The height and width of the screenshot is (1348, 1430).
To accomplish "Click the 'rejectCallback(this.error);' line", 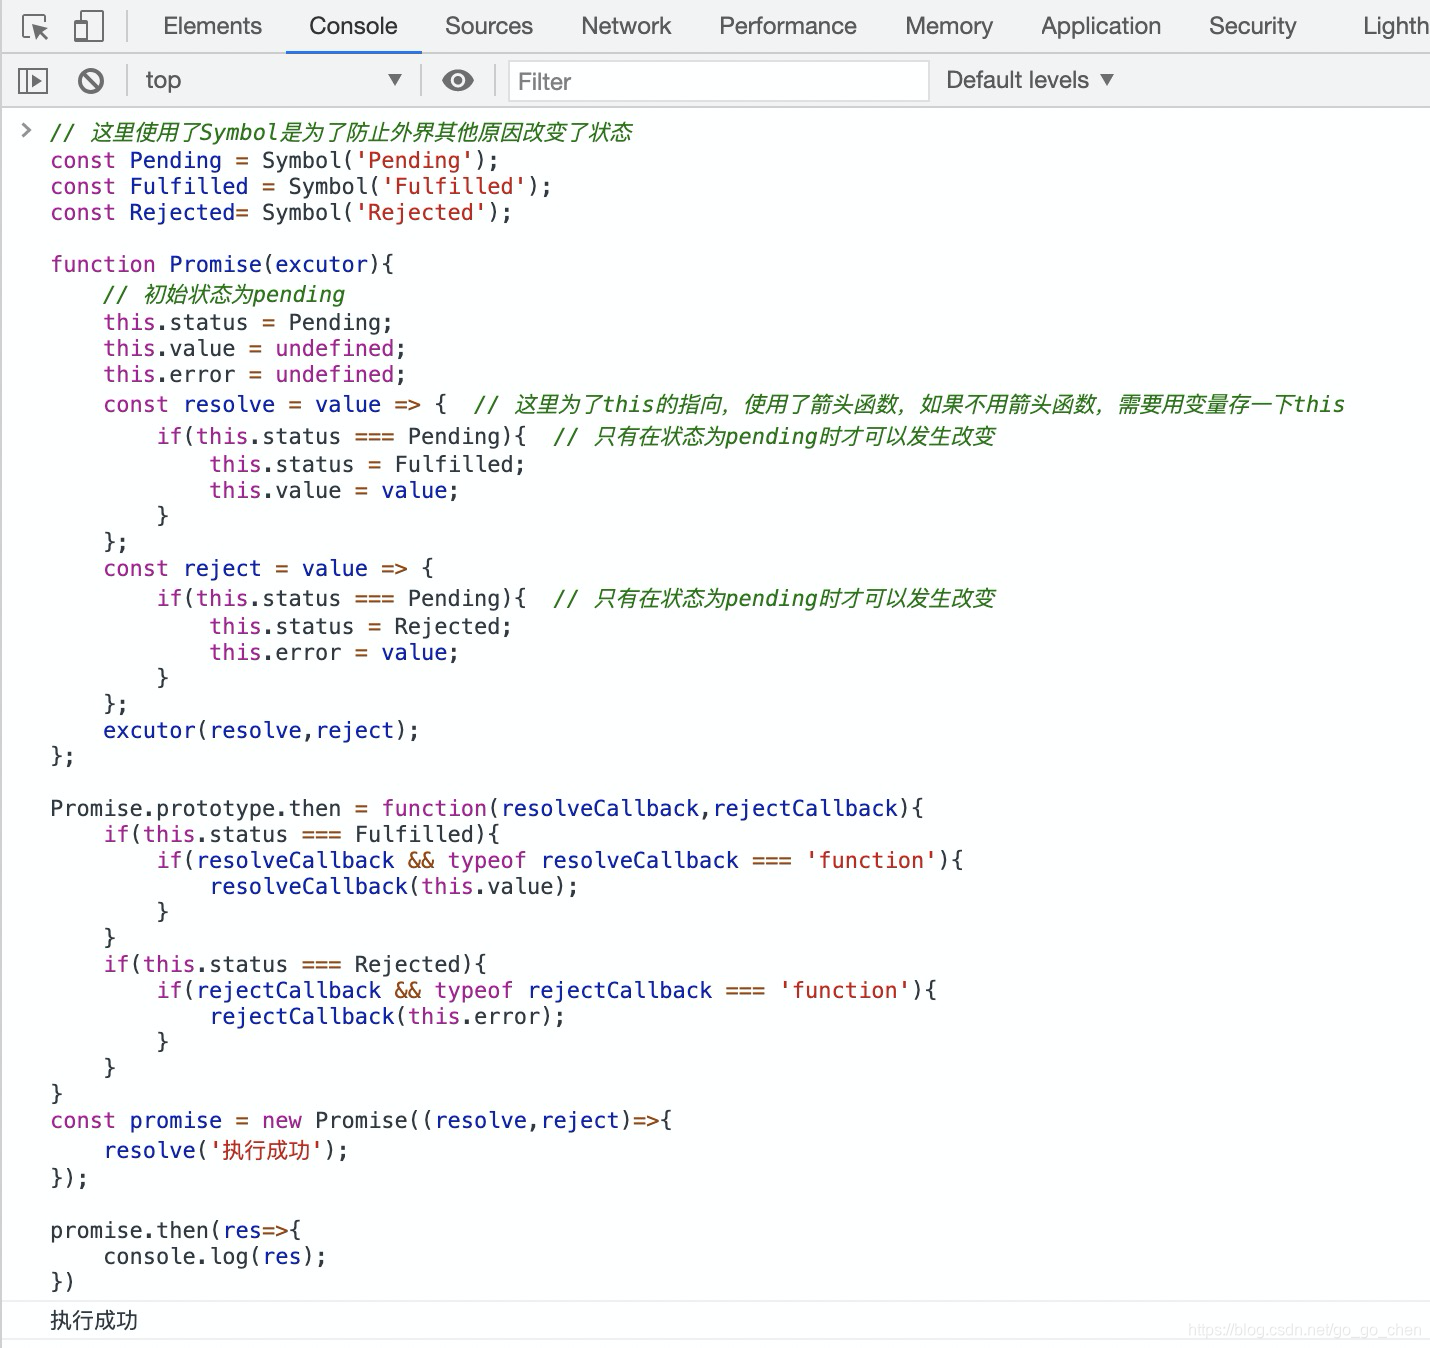I will (x=387, y=1016).
